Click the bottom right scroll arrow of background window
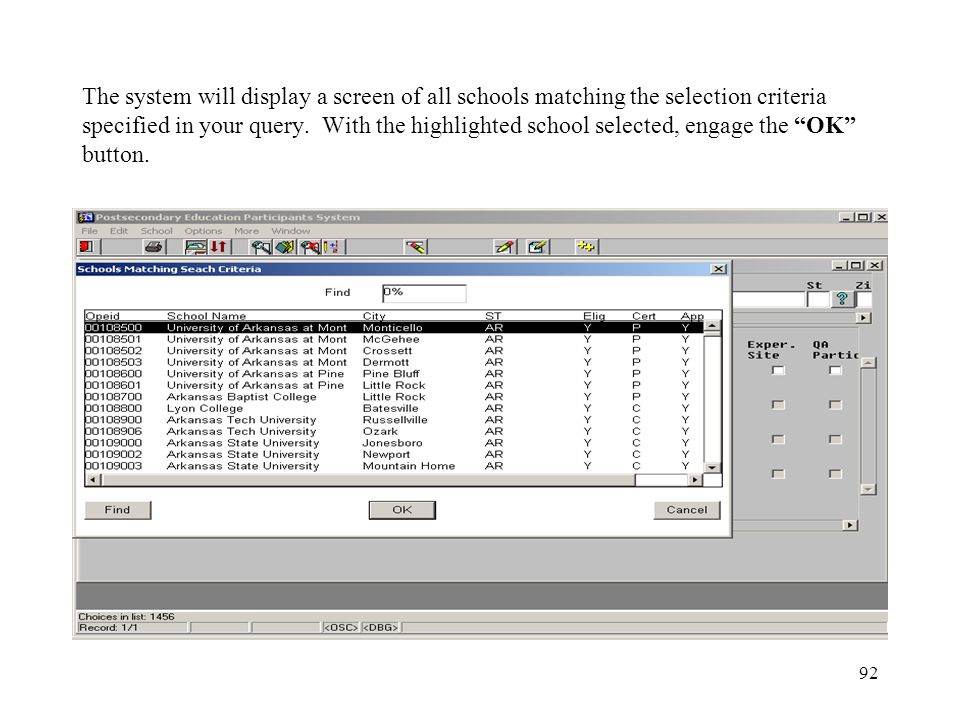Image resolution: width=960 pixels, height=720 pixels. click(x=849, y=525)
